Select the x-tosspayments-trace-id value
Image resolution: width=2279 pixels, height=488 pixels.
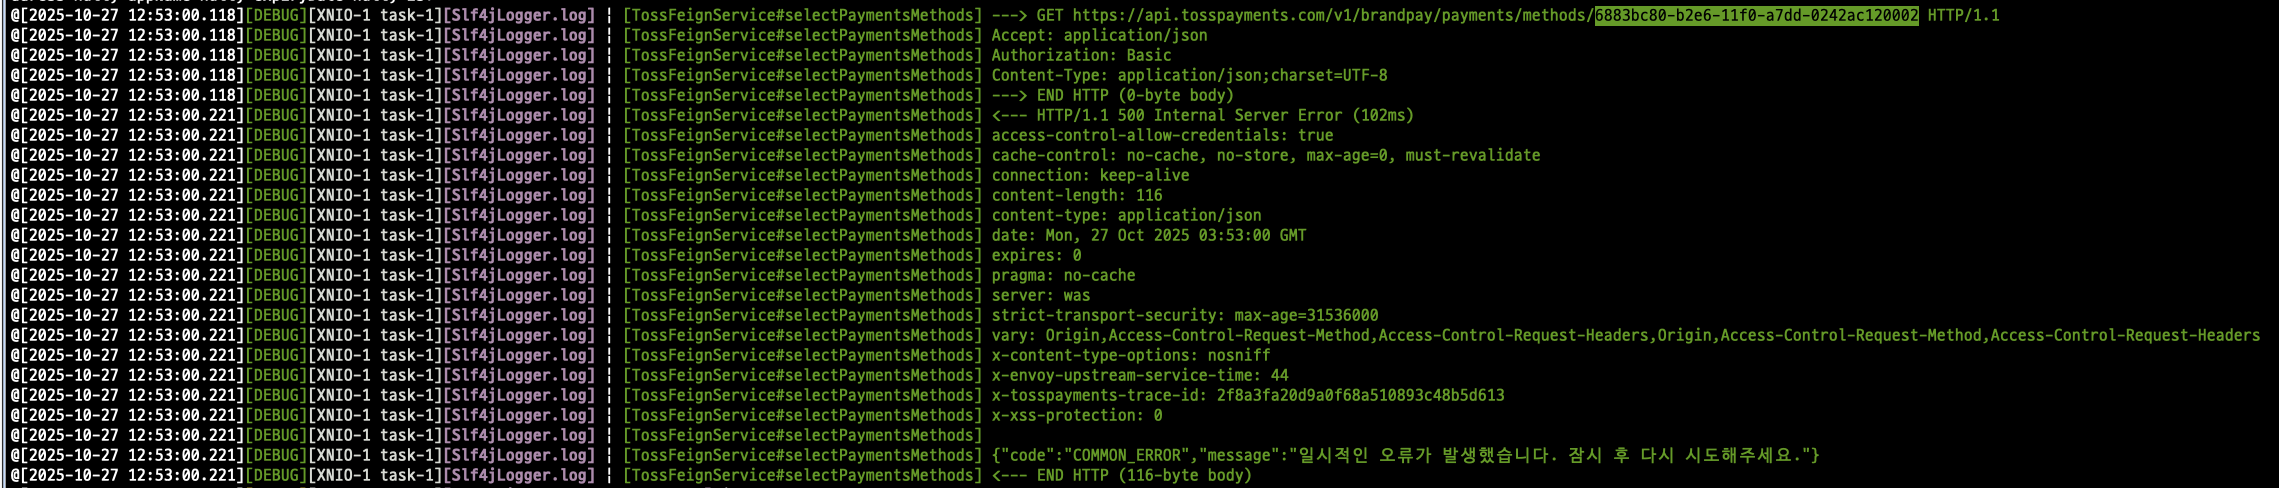(x=1360, y=395)
